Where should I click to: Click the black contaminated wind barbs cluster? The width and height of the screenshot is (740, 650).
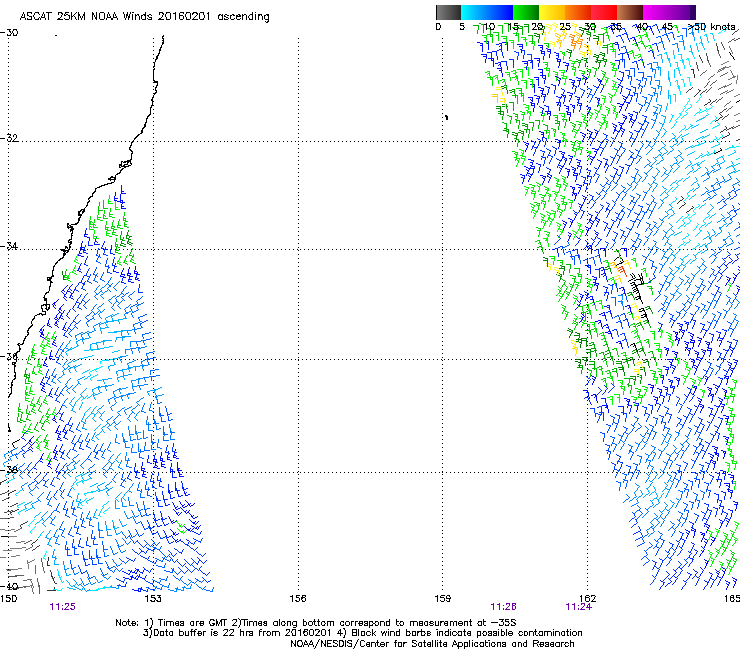pyautogui.click(x=637, y=290)
